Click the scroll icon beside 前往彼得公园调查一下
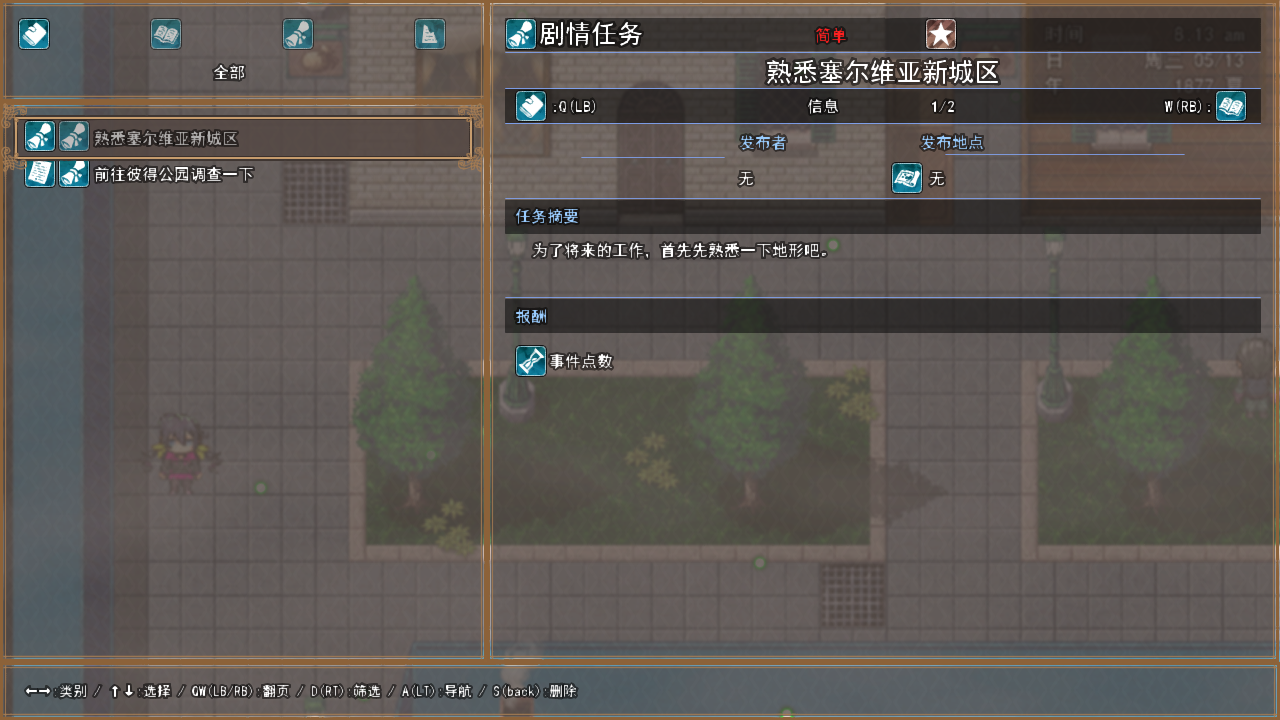Screen dimensions: 1280x720 pyautogui.click(x=74, y=173)
